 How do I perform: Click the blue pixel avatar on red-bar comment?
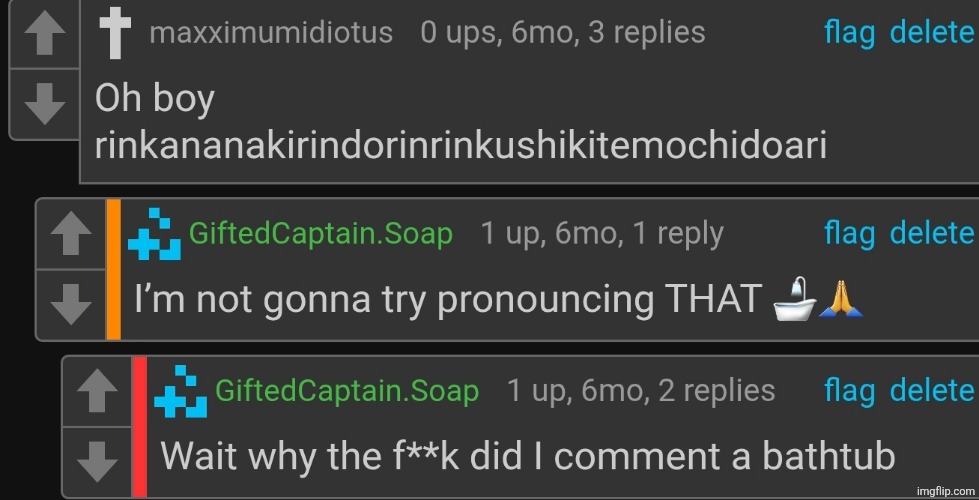180,391
